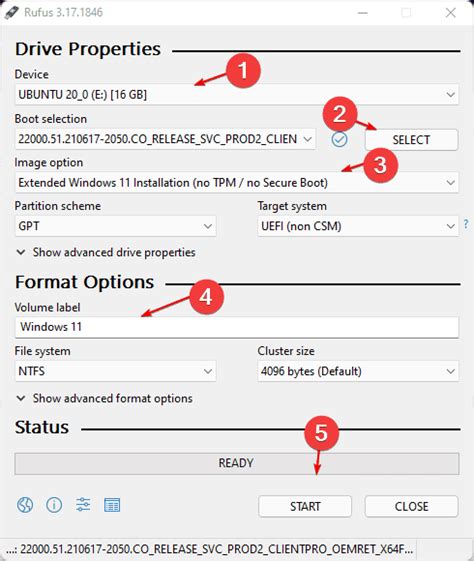Open the settings sliders icon

[83, 505]
